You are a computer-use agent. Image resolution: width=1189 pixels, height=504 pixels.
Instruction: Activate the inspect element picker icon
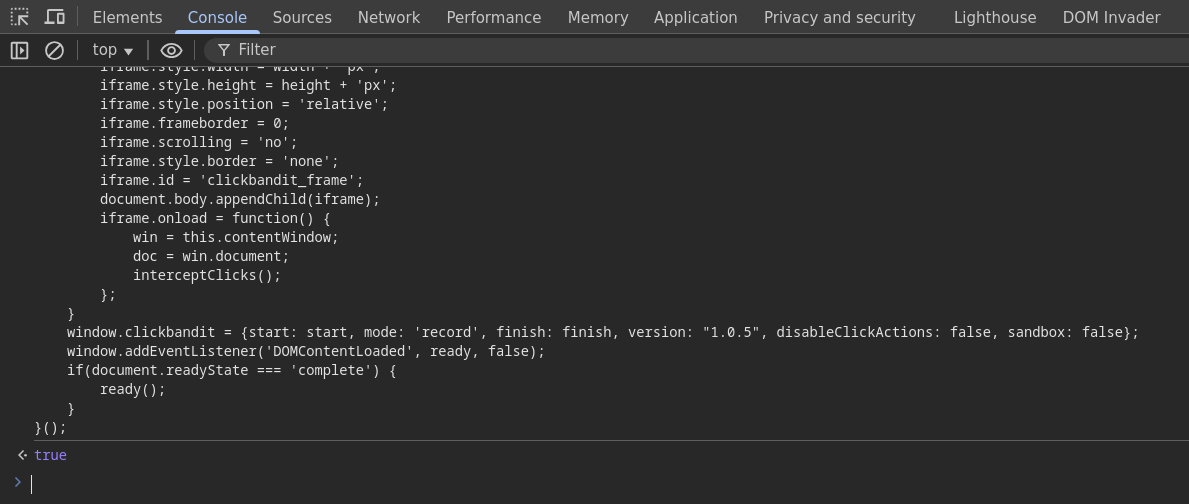click(20, 17)
